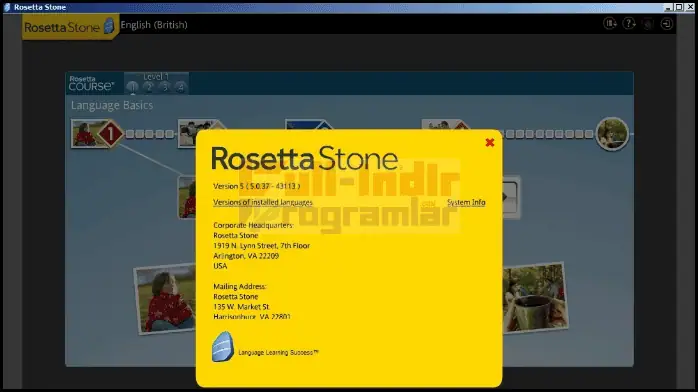Minimize the Rosetta Stone window
Image resolution: width=698 pixels, height=392 pixels.
[668, 7]
